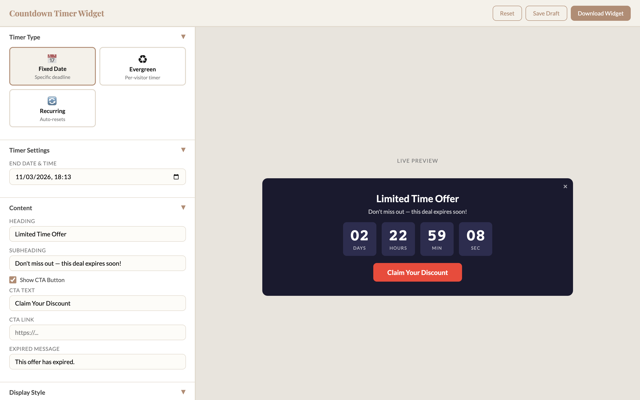Click the Countdown Timer Widget title
This screenshot has height=400, width=640.
(56, 13)
